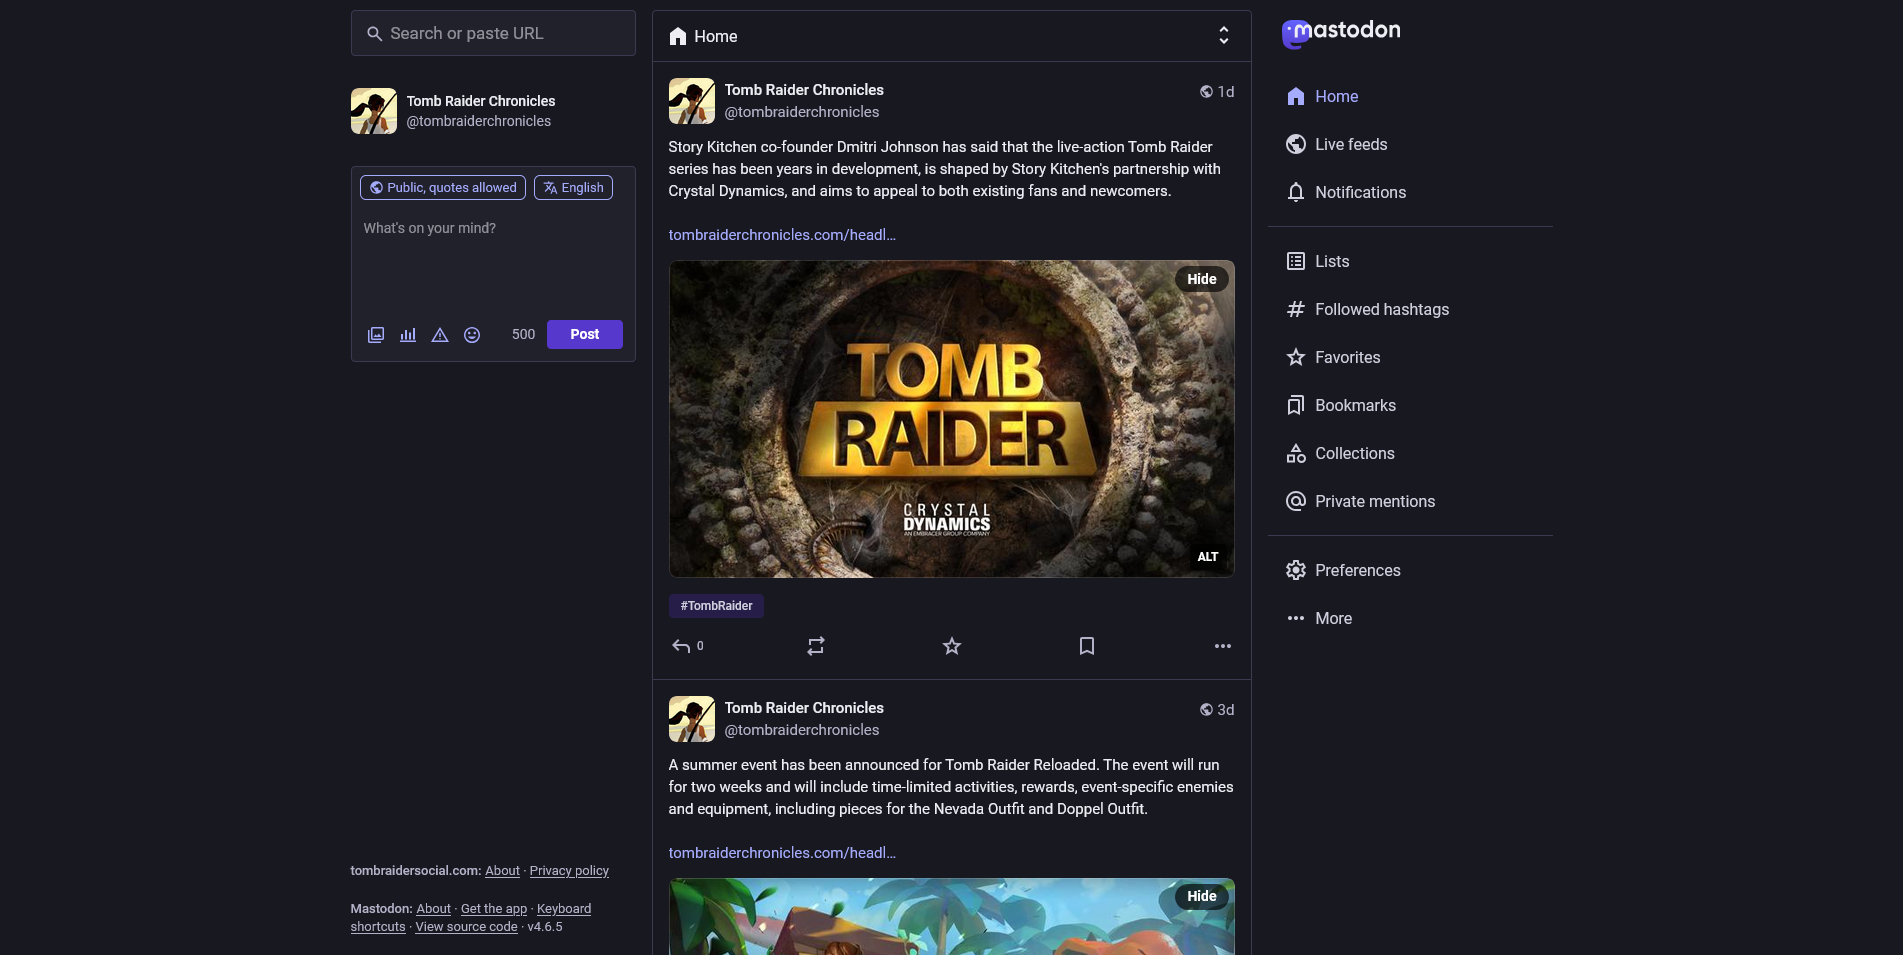Image resolution: width=1903 pixels, height=955 pixels.
Task: Open the link in Tomb Raider Reloaded post
Action: (782, 853)
